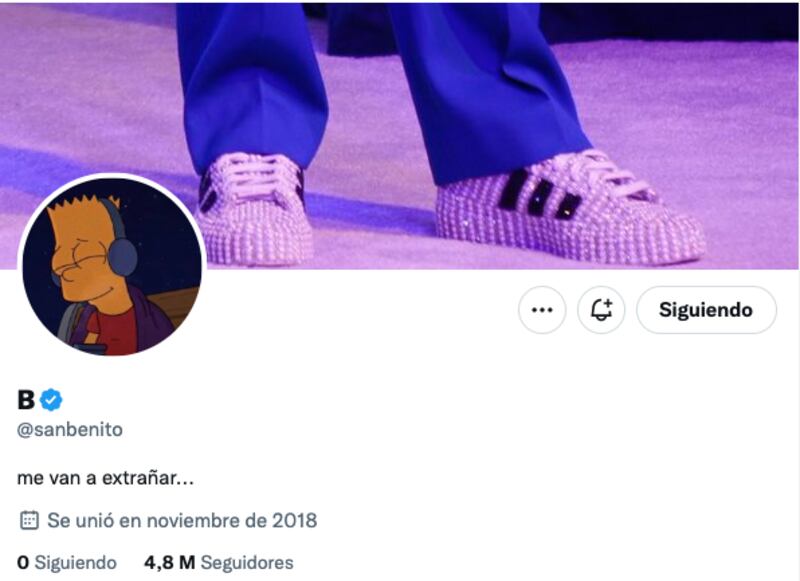Click the '4,8 M' follower count number
The width and height of the screenshot is (800, 581).
click(x=169, y=563)
